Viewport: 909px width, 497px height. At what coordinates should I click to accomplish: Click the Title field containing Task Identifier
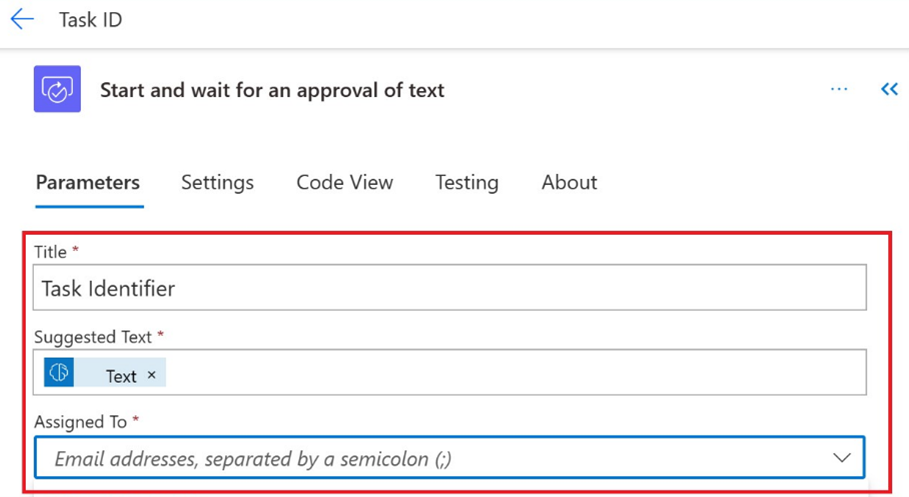[x=450, y=289]
